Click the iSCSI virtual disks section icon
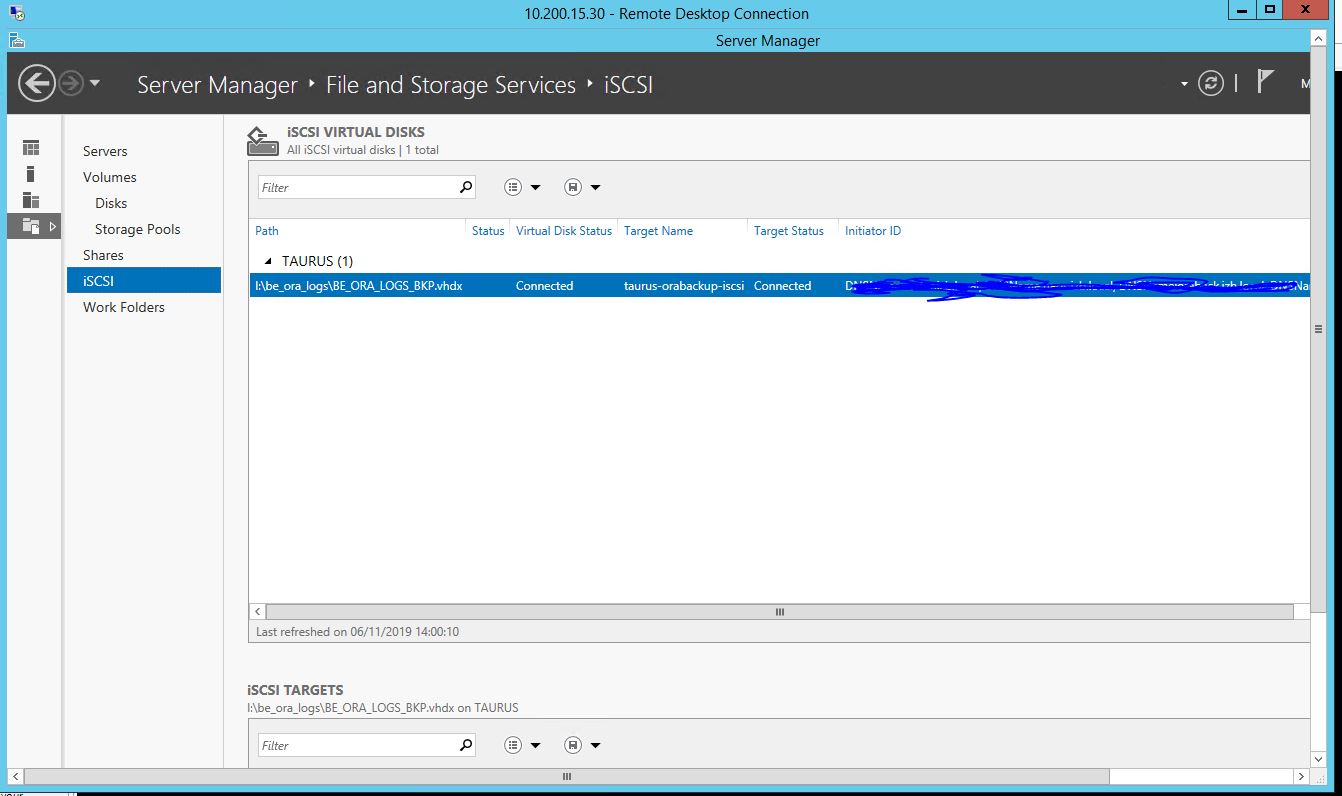The height and width of the screenshot is (796, 1342). tap(262, 141)
